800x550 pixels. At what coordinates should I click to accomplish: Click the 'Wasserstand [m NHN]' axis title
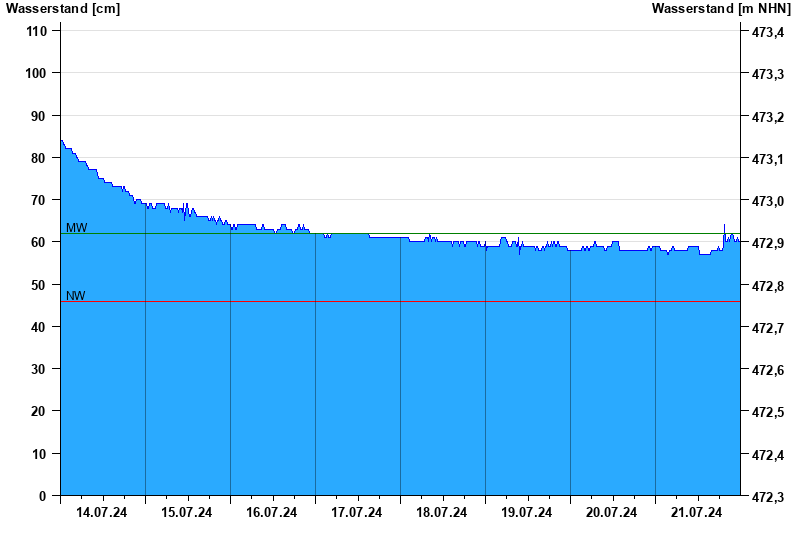point(721,8)
